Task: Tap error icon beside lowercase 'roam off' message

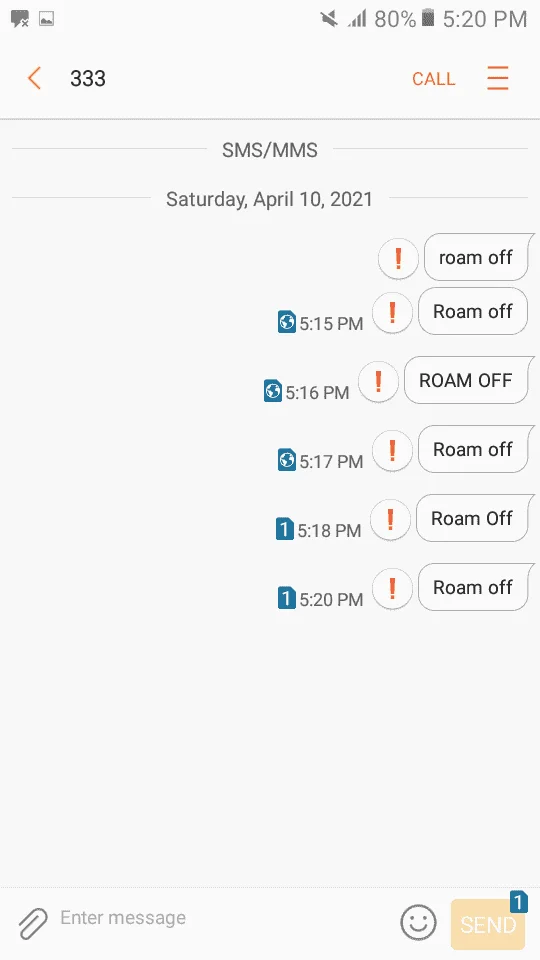Action: pyautogui.click(x=398, y=258)
